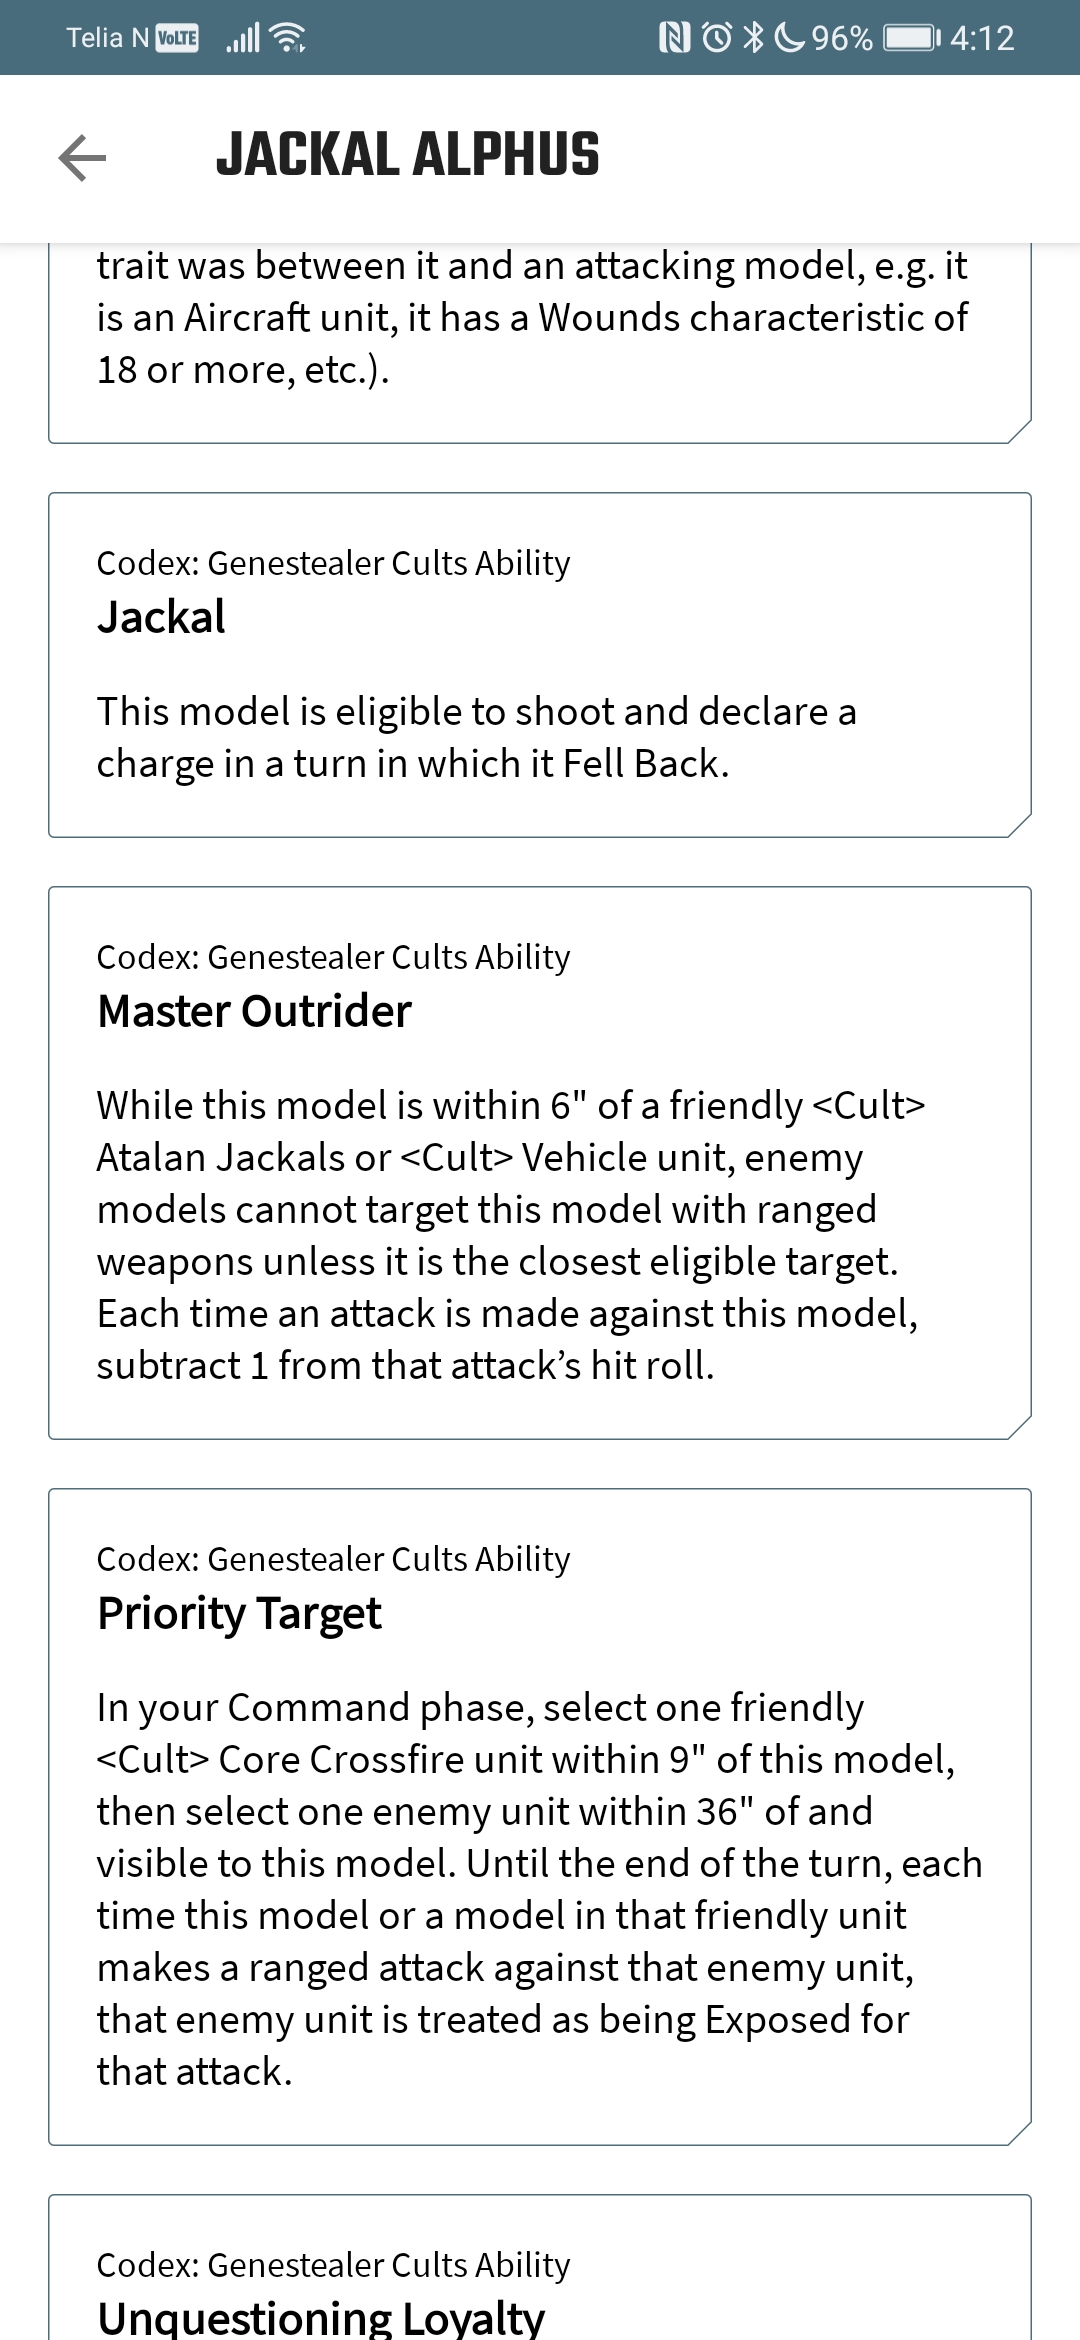Tap the 4:12 clock in status bar
The image size is (1080, 2340).
tap(982, 38)
